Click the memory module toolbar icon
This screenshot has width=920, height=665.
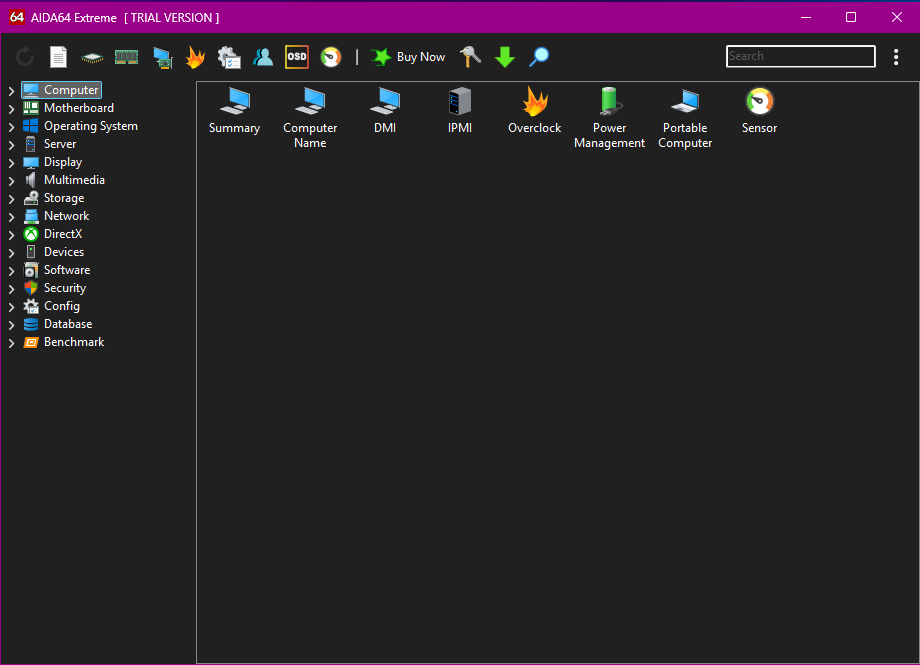126,57
